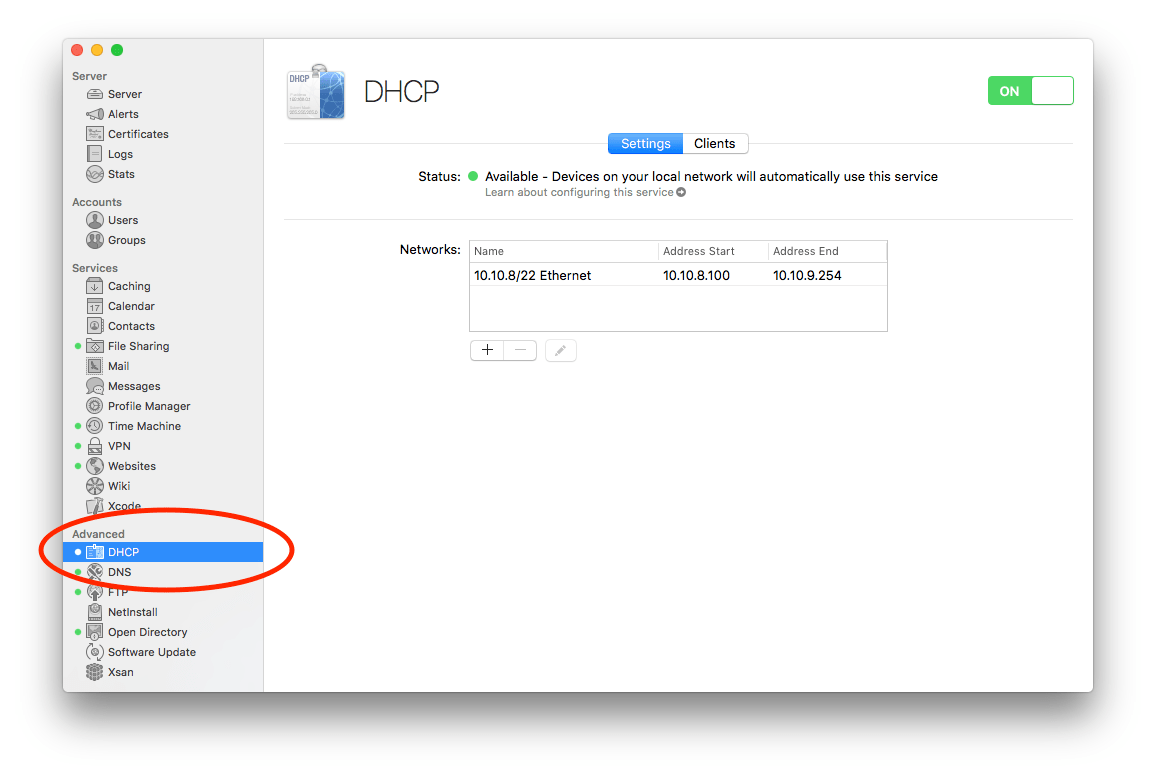Select the DNS service icon

tap(95, 571)
